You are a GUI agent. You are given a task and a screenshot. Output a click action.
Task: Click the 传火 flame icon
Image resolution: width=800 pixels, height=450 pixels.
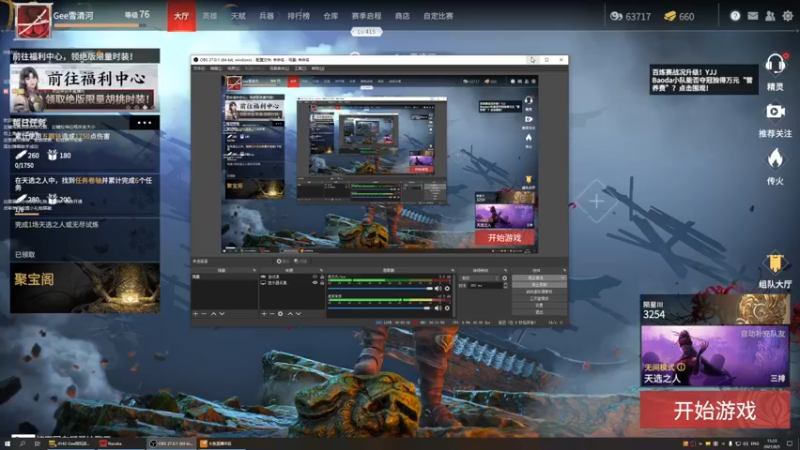pos(775,159)
